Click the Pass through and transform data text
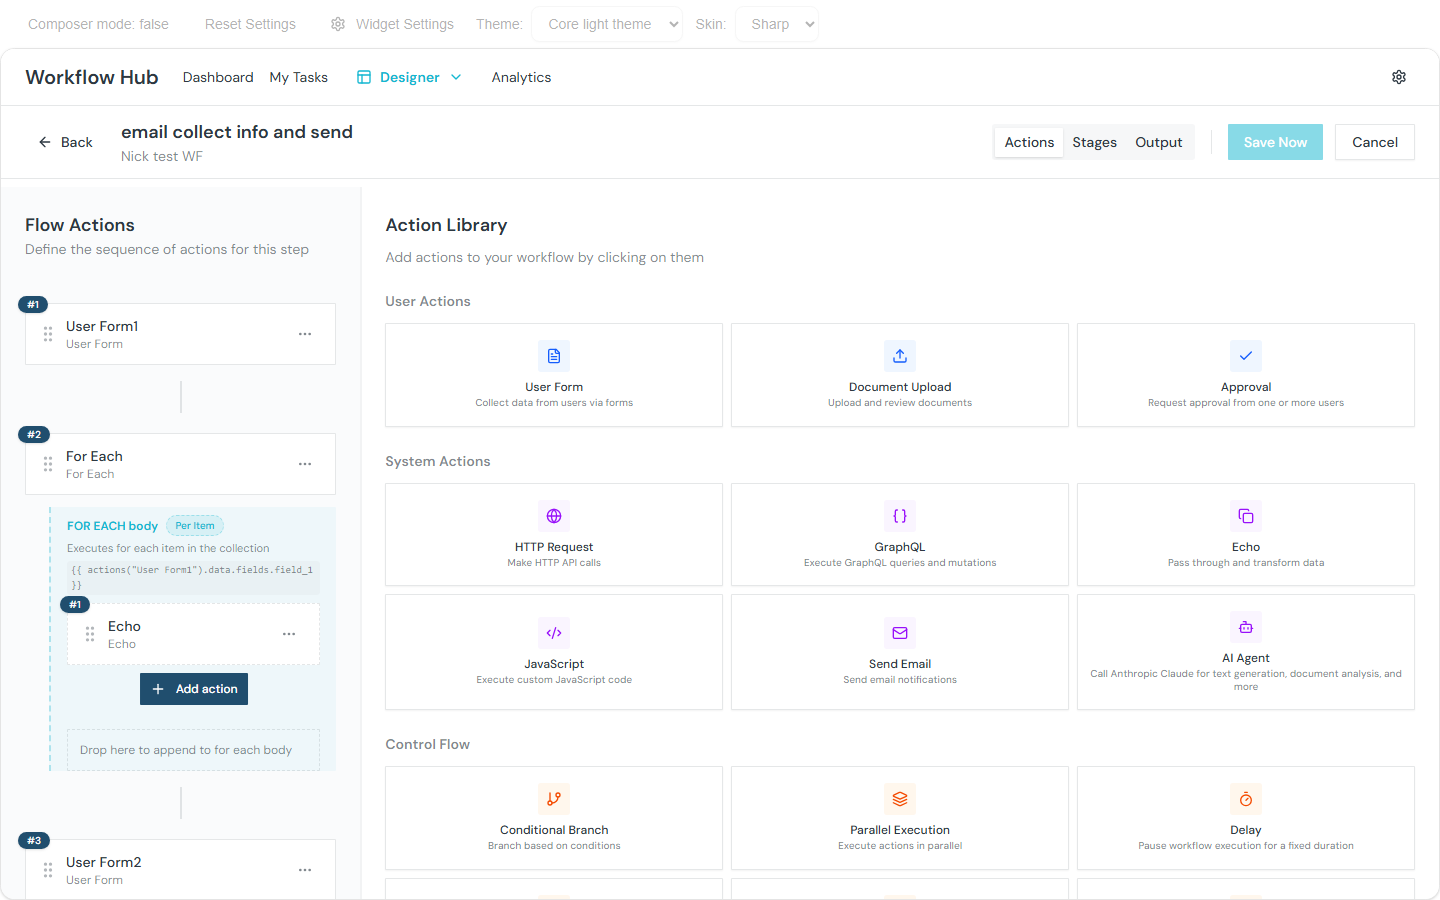Viewport: 1440px width, 900px height. point(1246,563)
